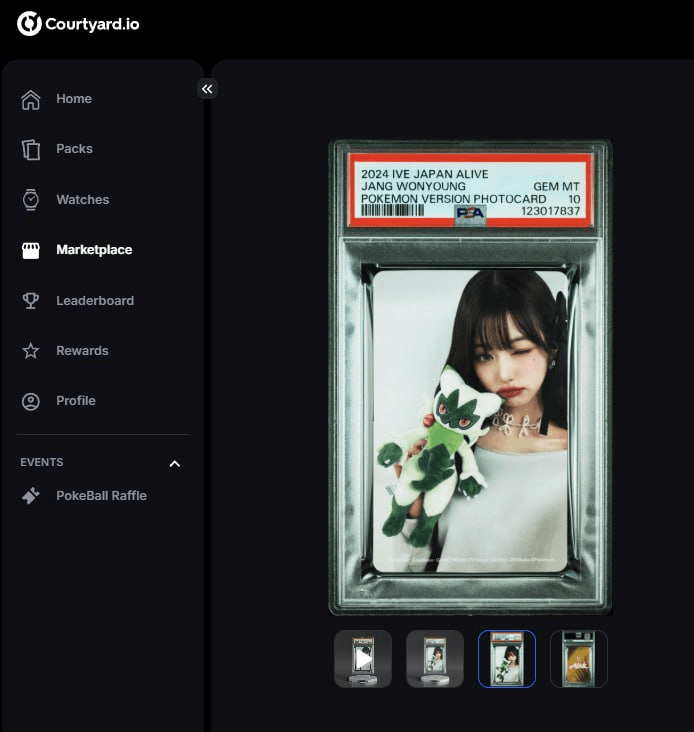The height and width of the screenshot is (732, 694).
Task: Open the PokeBall Raffle event
Action: pyautogui.click(x=103, y=495)
